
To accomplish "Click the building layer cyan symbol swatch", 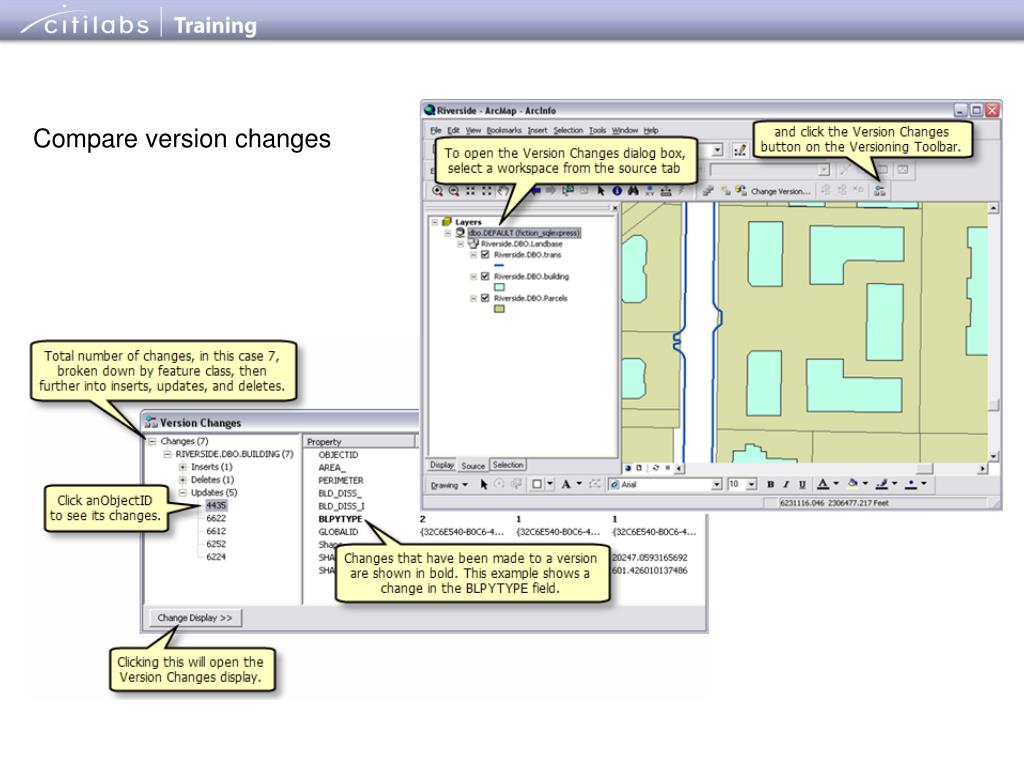I will [500, 287].
